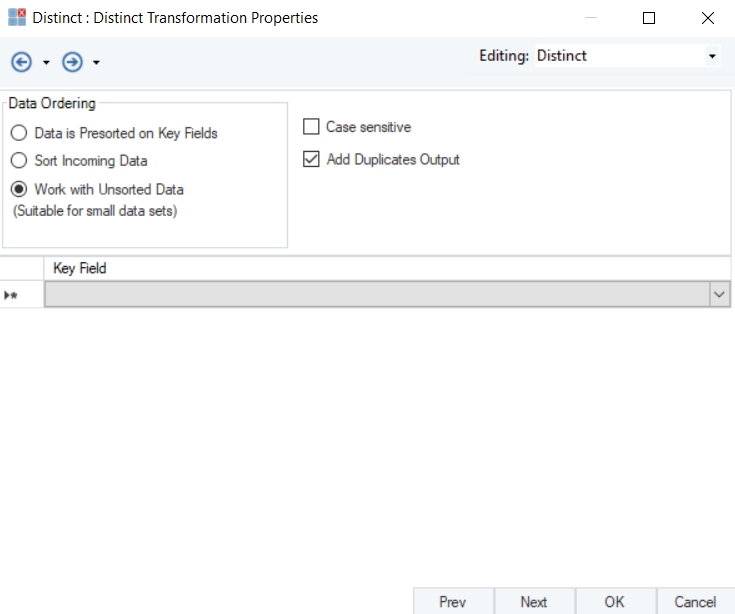
Task: Select Data is Presorted on Key Fields
Action: [x=19, y=133]
